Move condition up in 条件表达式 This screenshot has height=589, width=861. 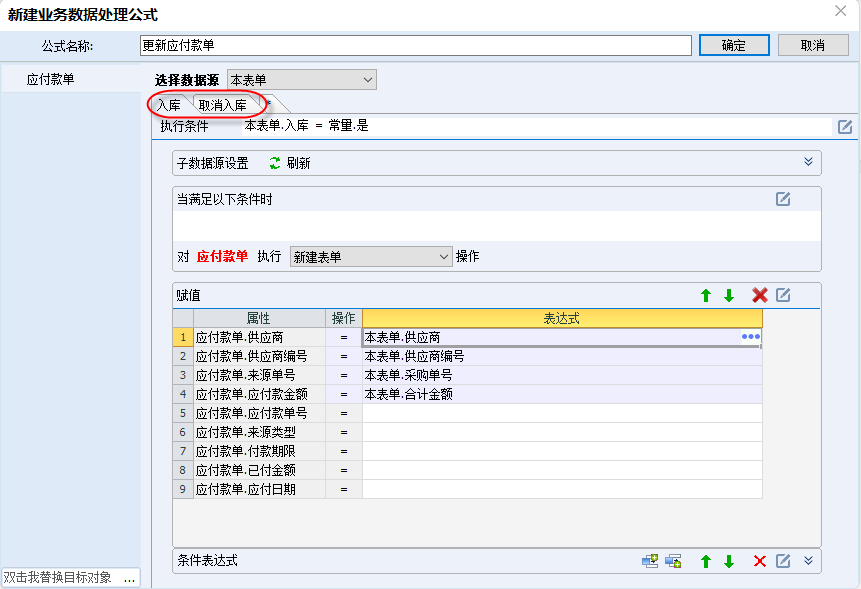point(706,562)
